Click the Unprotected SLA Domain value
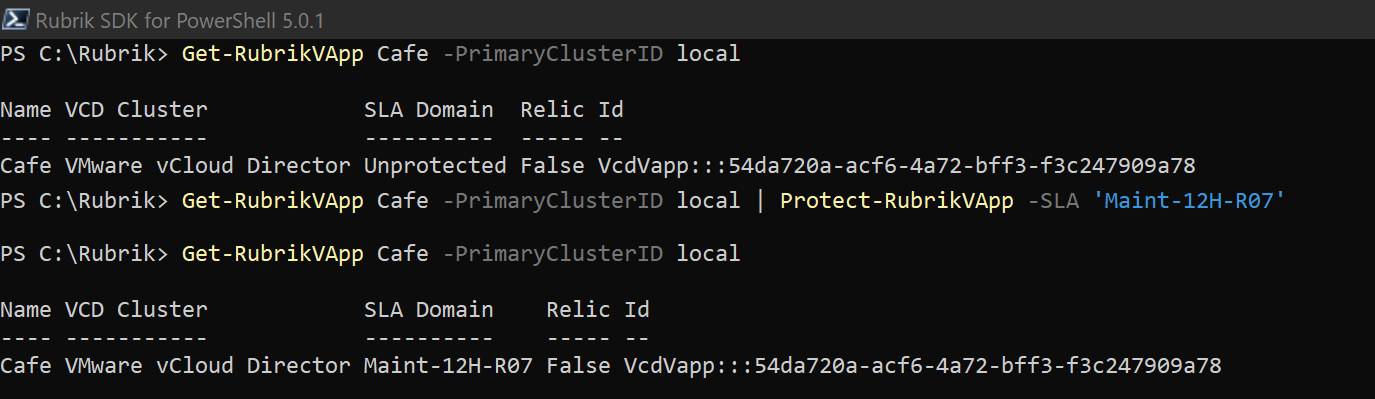 pos(436,165)
